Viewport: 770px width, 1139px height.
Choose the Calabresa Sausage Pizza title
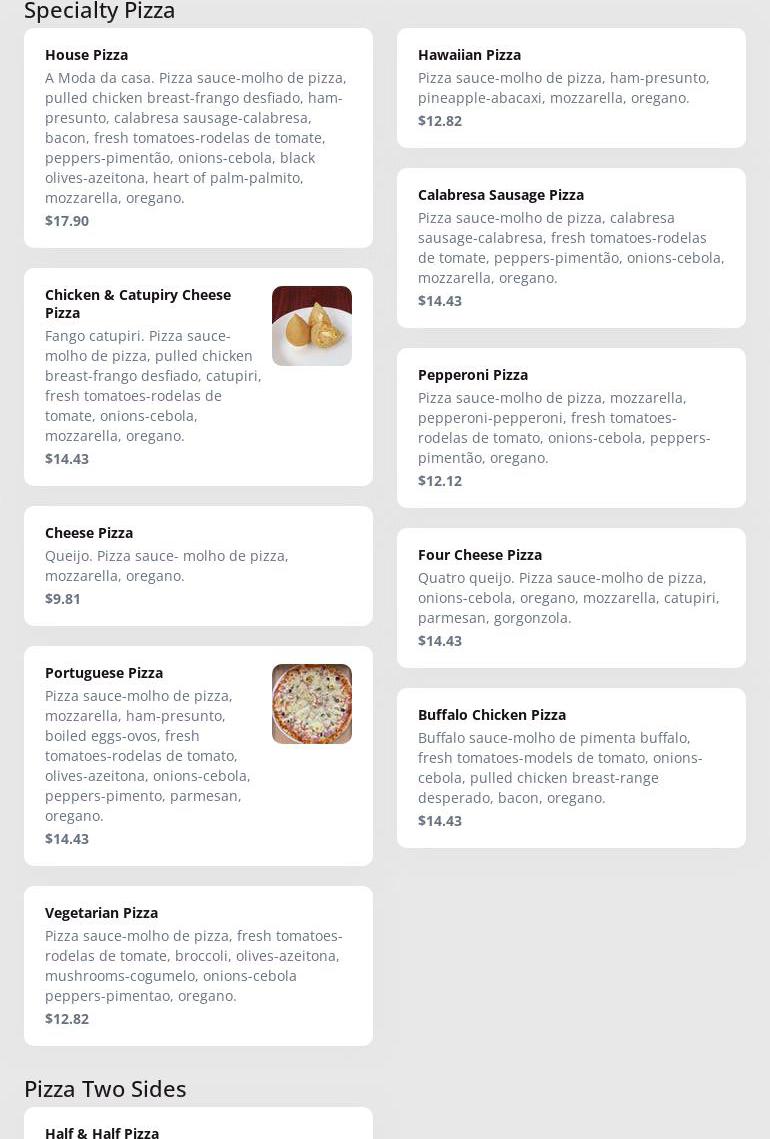(x=500, y=195)
